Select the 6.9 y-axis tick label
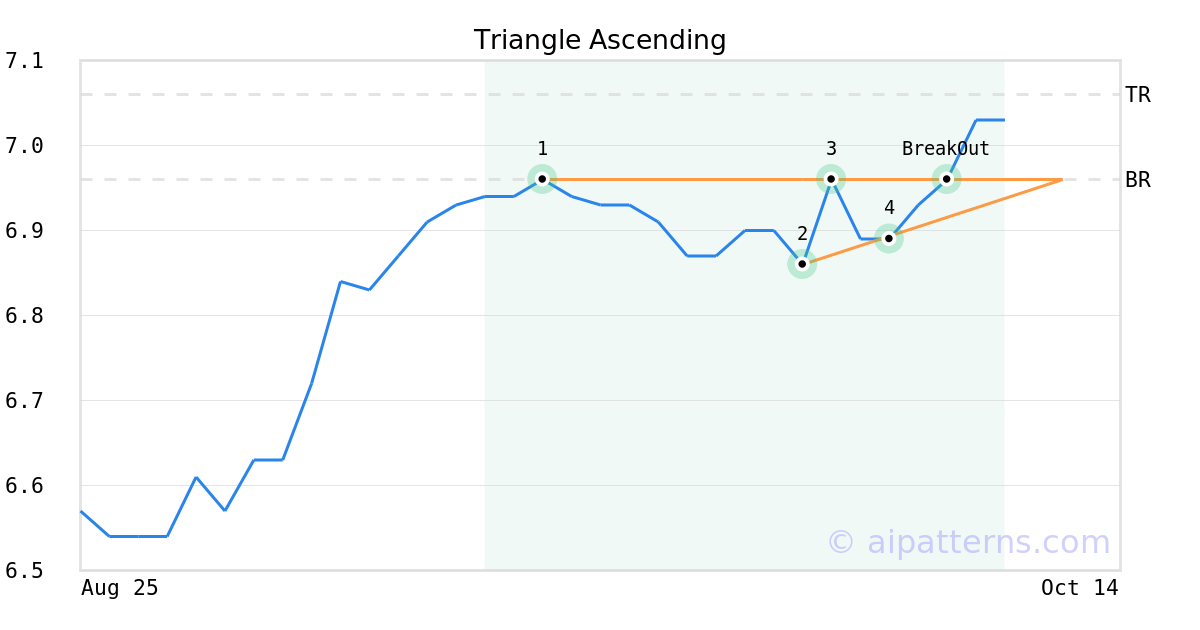 25,231
